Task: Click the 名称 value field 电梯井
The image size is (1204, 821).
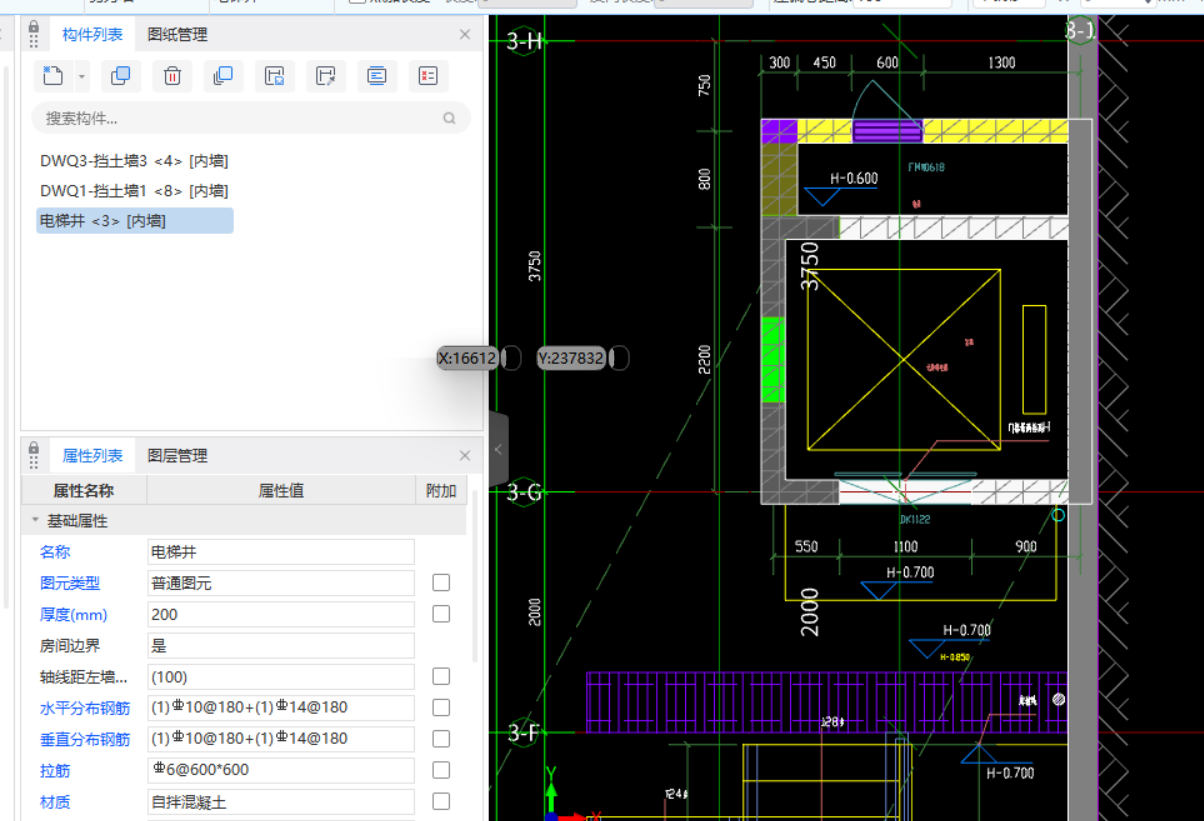Action: click(x=280, y=552)
